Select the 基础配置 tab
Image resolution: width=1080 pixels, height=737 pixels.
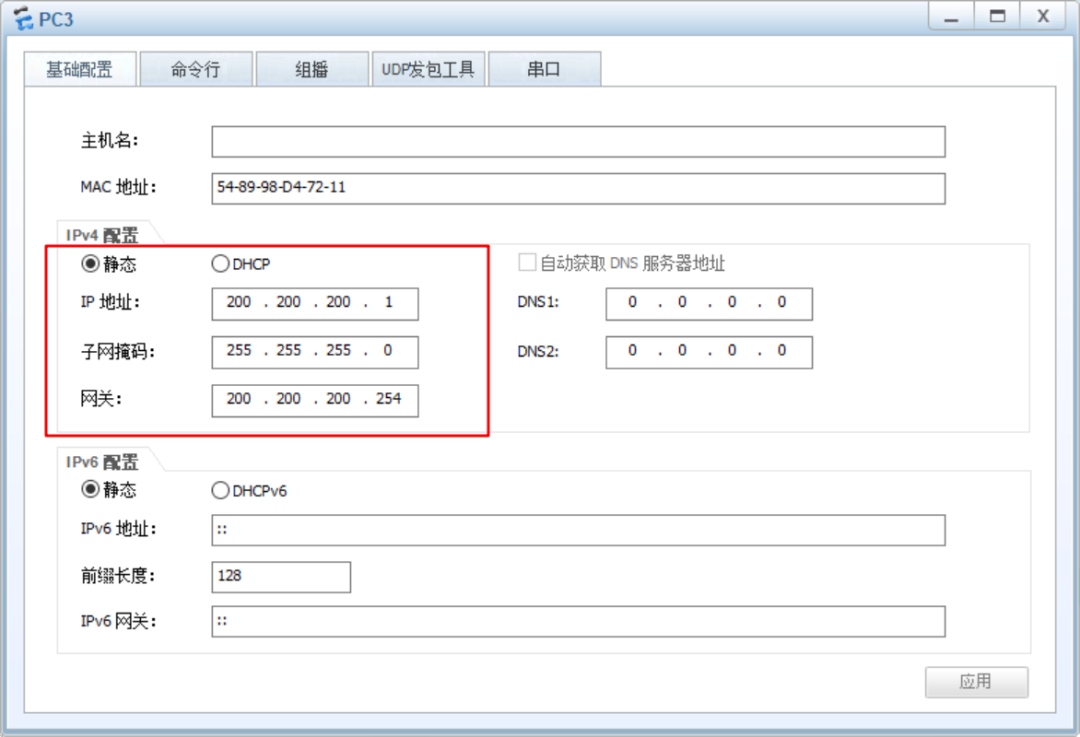click(x=79, y=70)
